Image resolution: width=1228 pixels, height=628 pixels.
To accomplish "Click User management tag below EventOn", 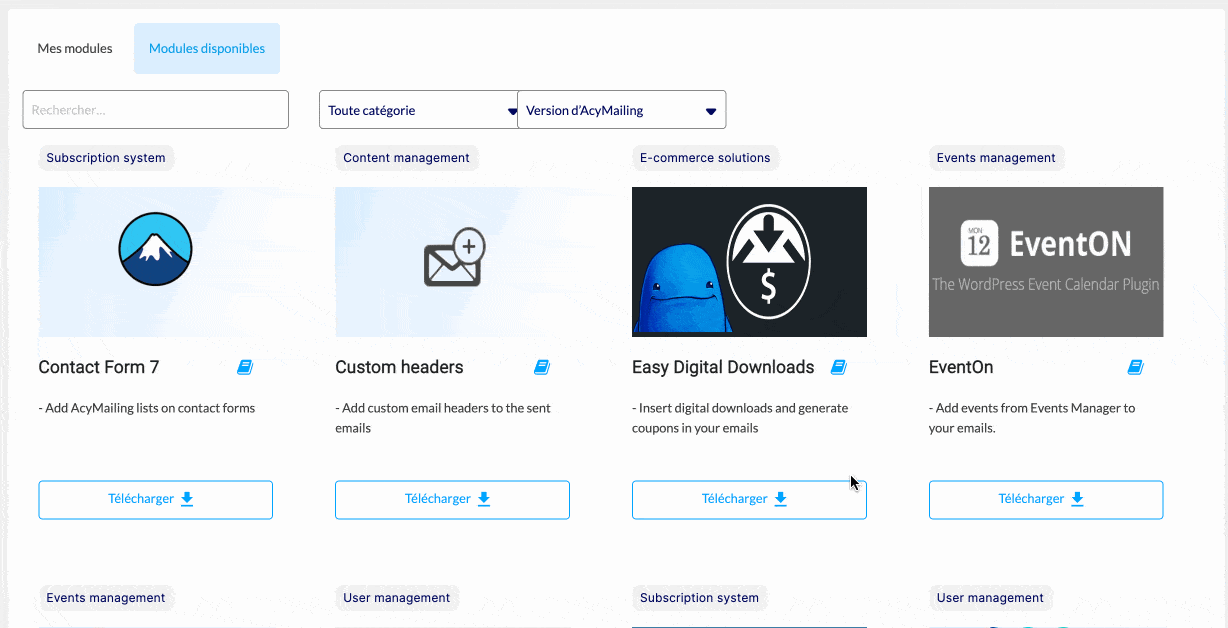I will pos(990,598).
